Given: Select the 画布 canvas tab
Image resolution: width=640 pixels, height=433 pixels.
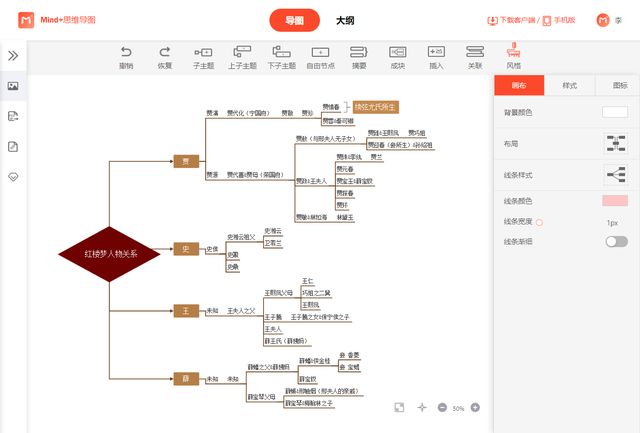Looking at the screenshot, I should pos(519,85).
